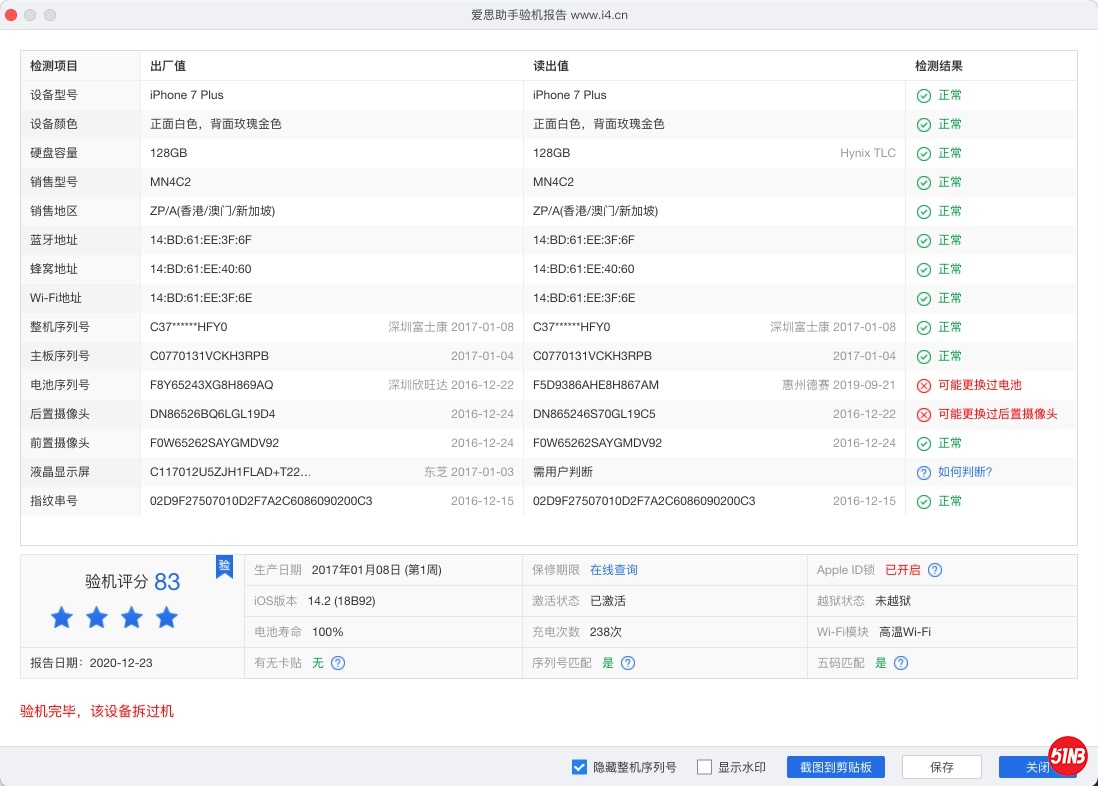The width and height of the screenshot is (1098, 786).
Task: Click the green check icon for 设备型号
Action: [x=924, y=95]
